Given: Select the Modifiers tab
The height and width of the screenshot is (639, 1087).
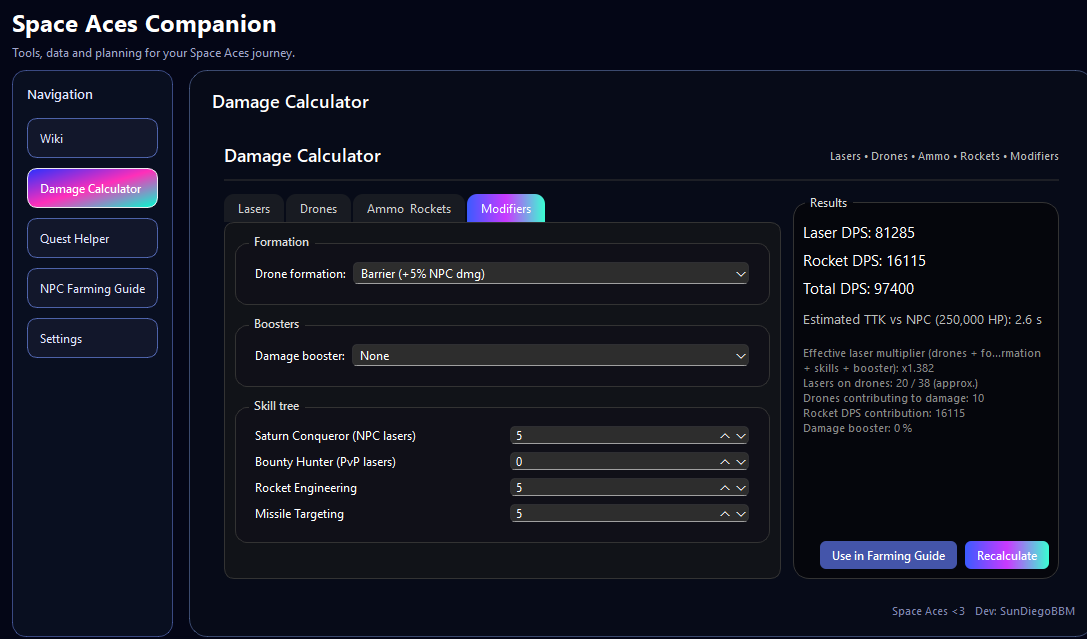Looking at the screenshot, I should click(506, 208).
